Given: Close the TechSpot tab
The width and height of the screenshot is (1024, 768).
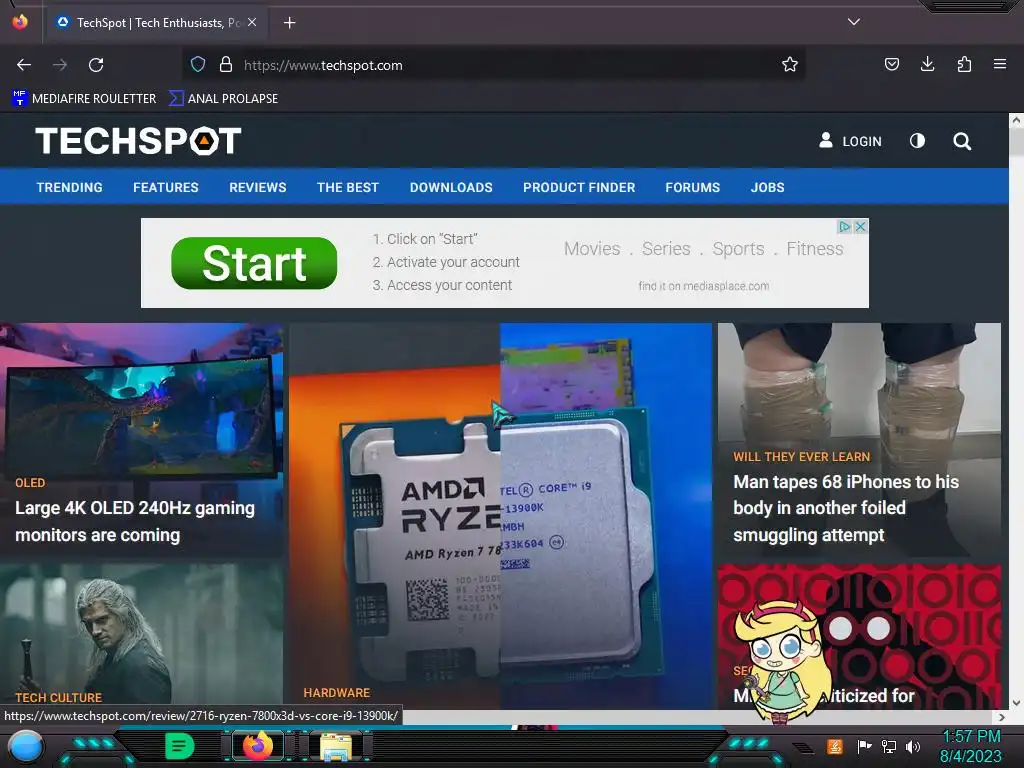Looking at the screenshot, I should [x=252, y=22].
